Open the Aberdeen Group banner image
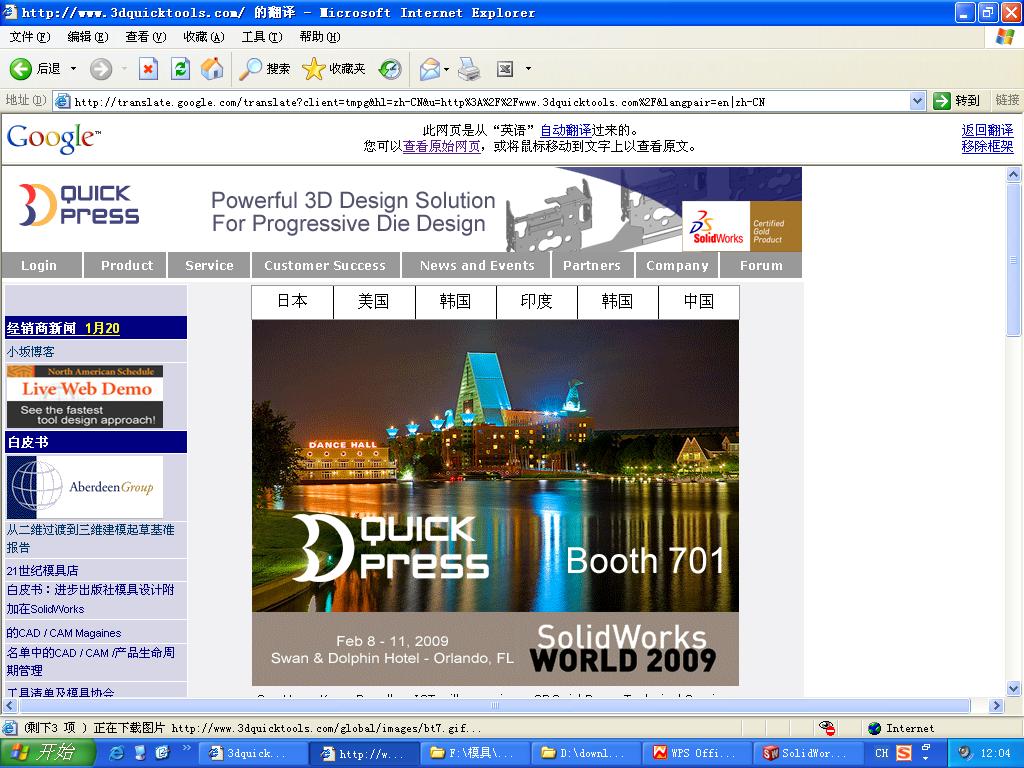 coord(85,487)
